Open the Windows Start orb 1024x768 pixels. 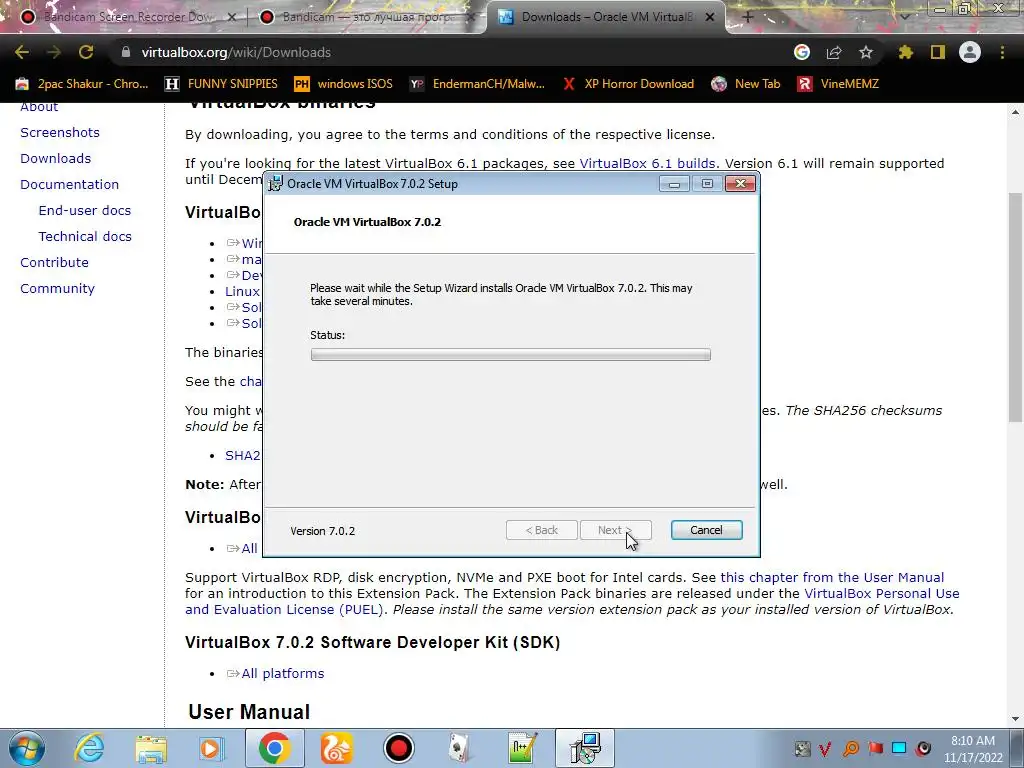(26, 748)
